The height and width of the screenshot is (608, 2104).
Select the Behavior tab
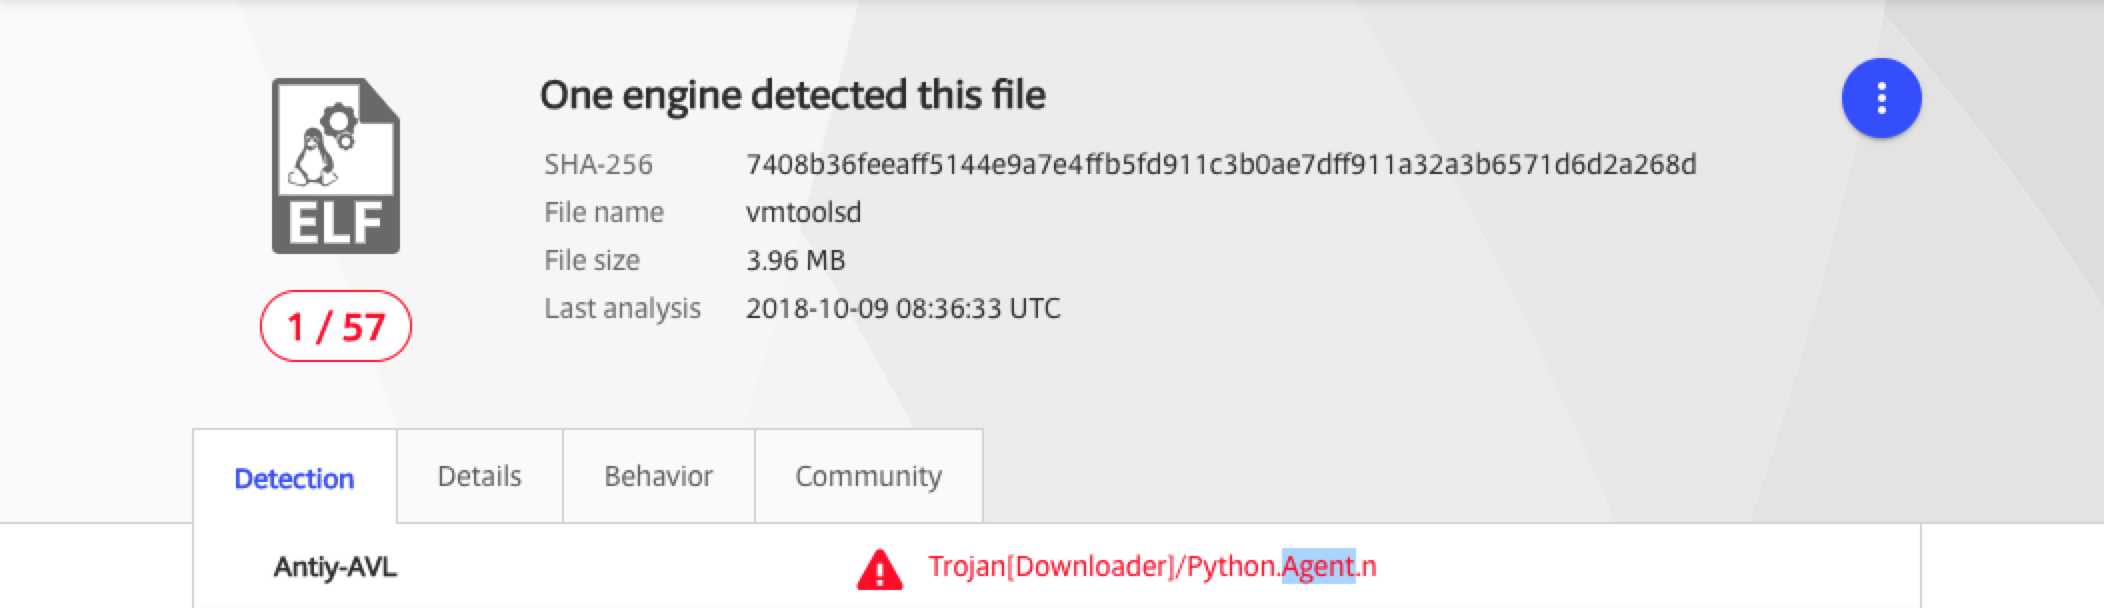[658, 476]
